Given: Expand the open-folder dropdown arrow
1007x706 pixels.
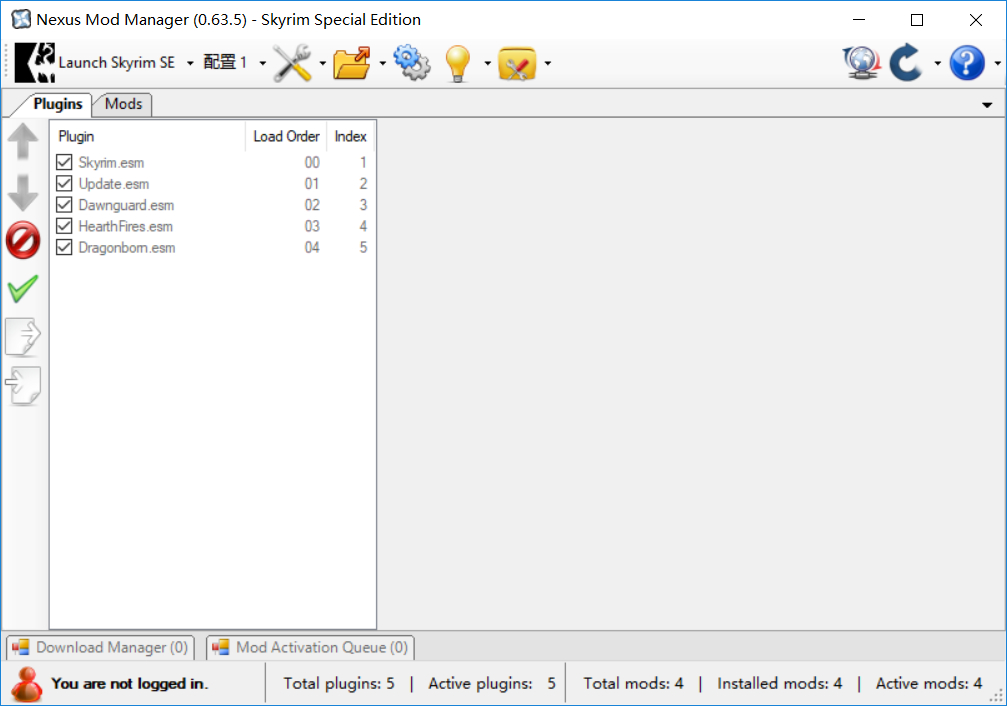Looking at the screenshot, I should point(383,63).
